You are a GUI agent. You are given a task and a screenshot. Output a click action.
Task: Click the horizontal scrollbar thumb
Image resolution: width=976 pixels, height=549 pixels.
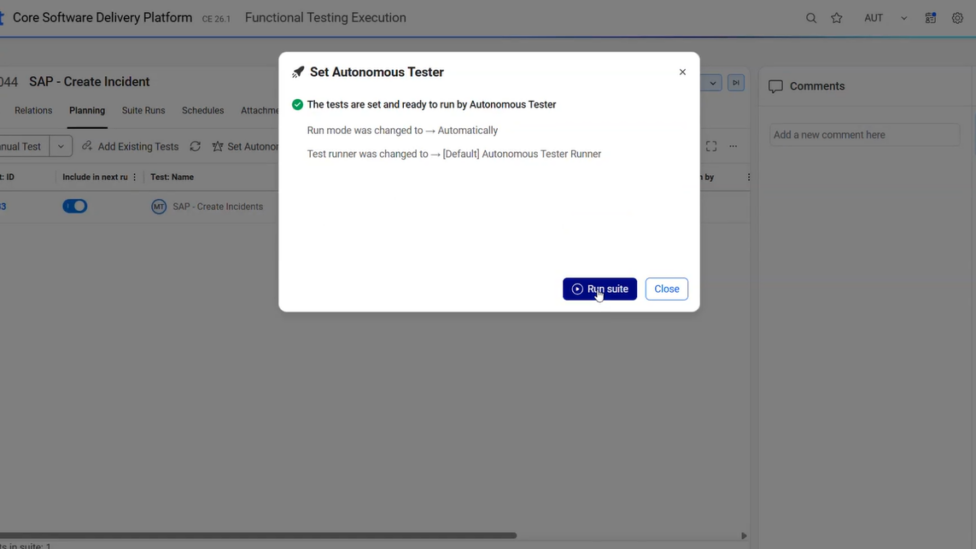[258, 535]
